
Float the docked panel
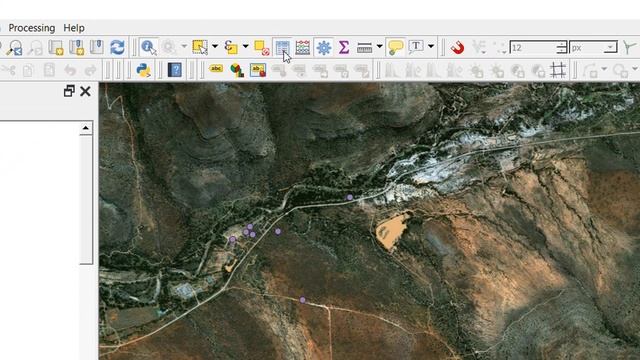coord(69,91)
